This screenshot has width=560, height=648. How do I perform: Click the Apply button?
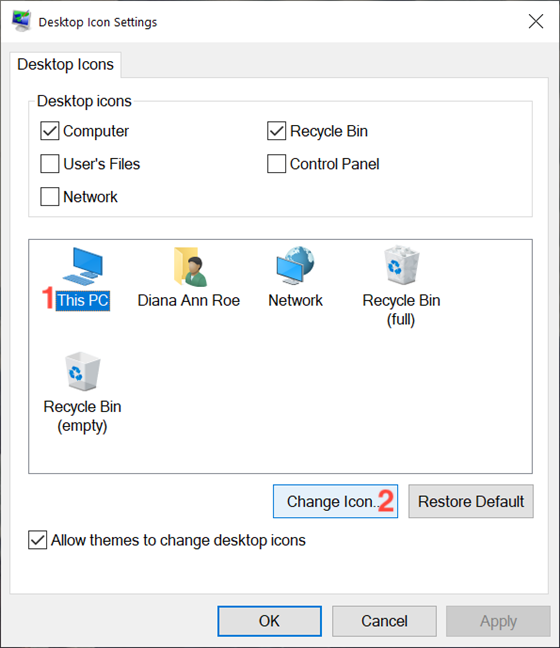498,621
